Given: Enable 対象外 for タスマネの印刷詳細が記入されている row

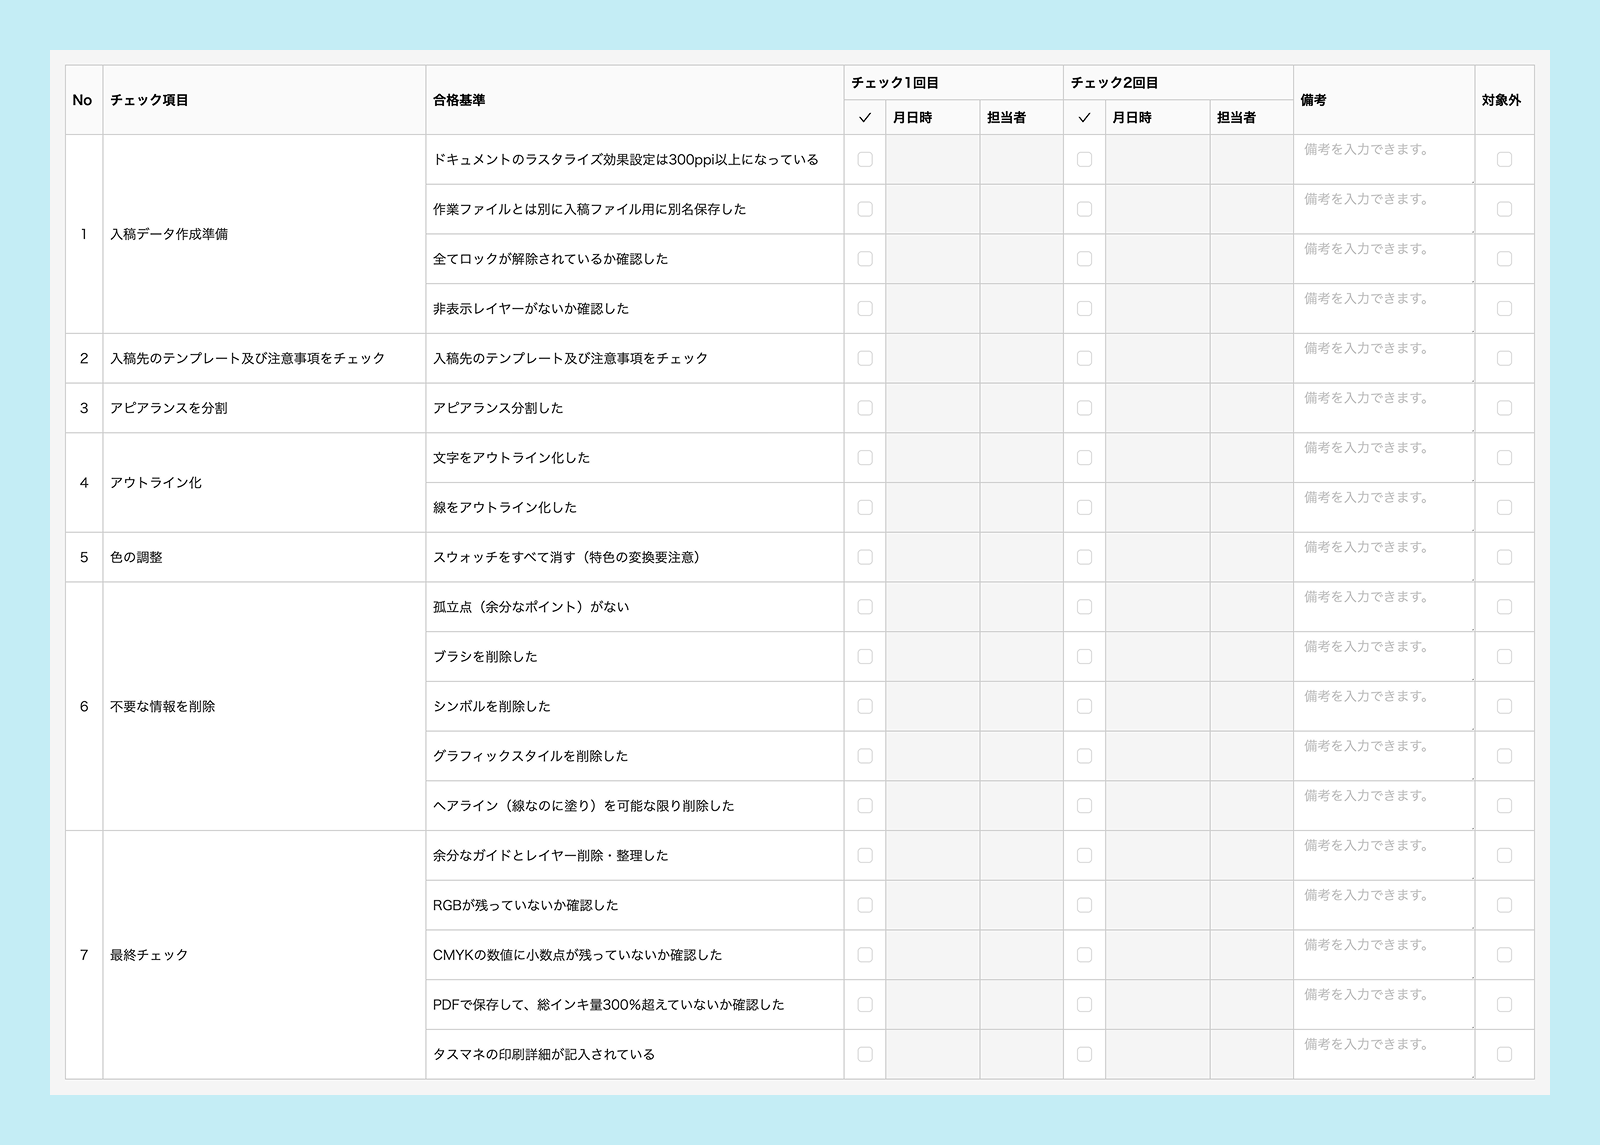Looking at the screenshot, I should pos(1504,1054).
